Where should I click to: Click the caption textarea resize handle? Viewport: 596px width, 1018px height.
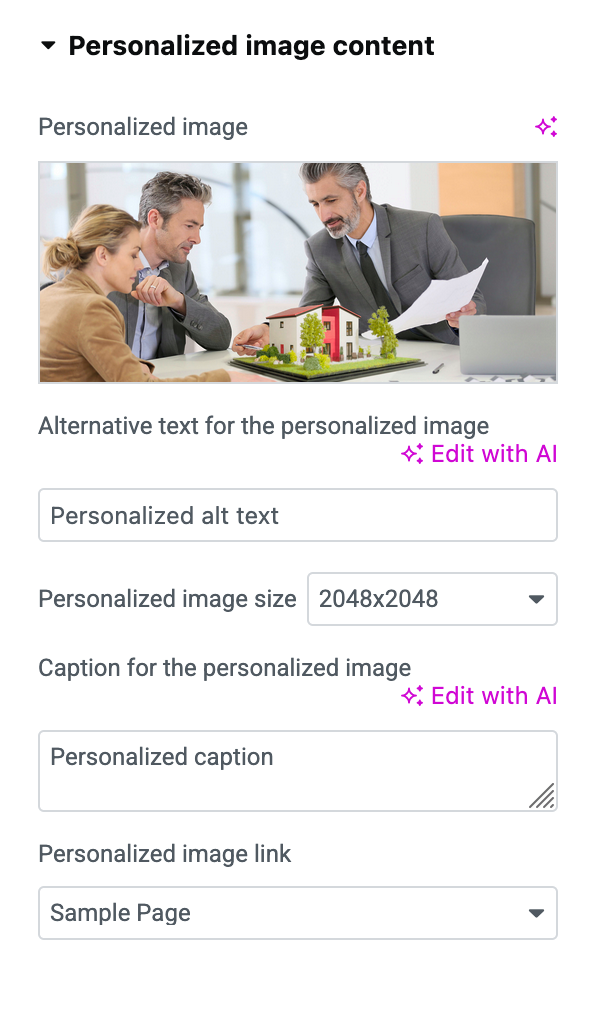pyautogui.click(x=542, y=796)
